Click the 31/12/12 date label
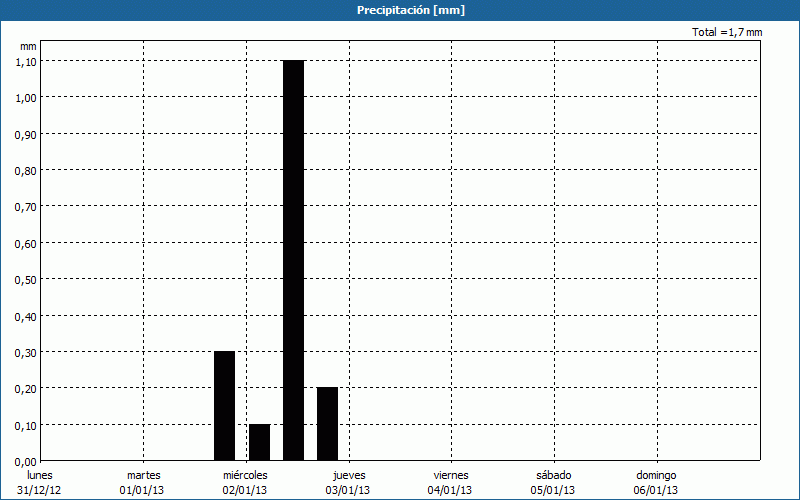The height and width of the screenshot is (500, 800). click(x=39, y=490)
